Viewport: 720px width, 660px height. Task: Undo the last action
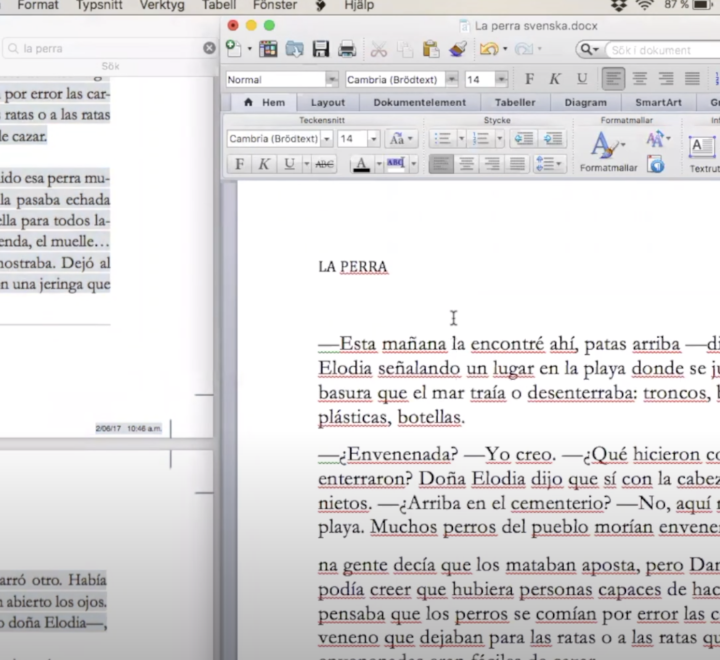[x=489, y=49]
